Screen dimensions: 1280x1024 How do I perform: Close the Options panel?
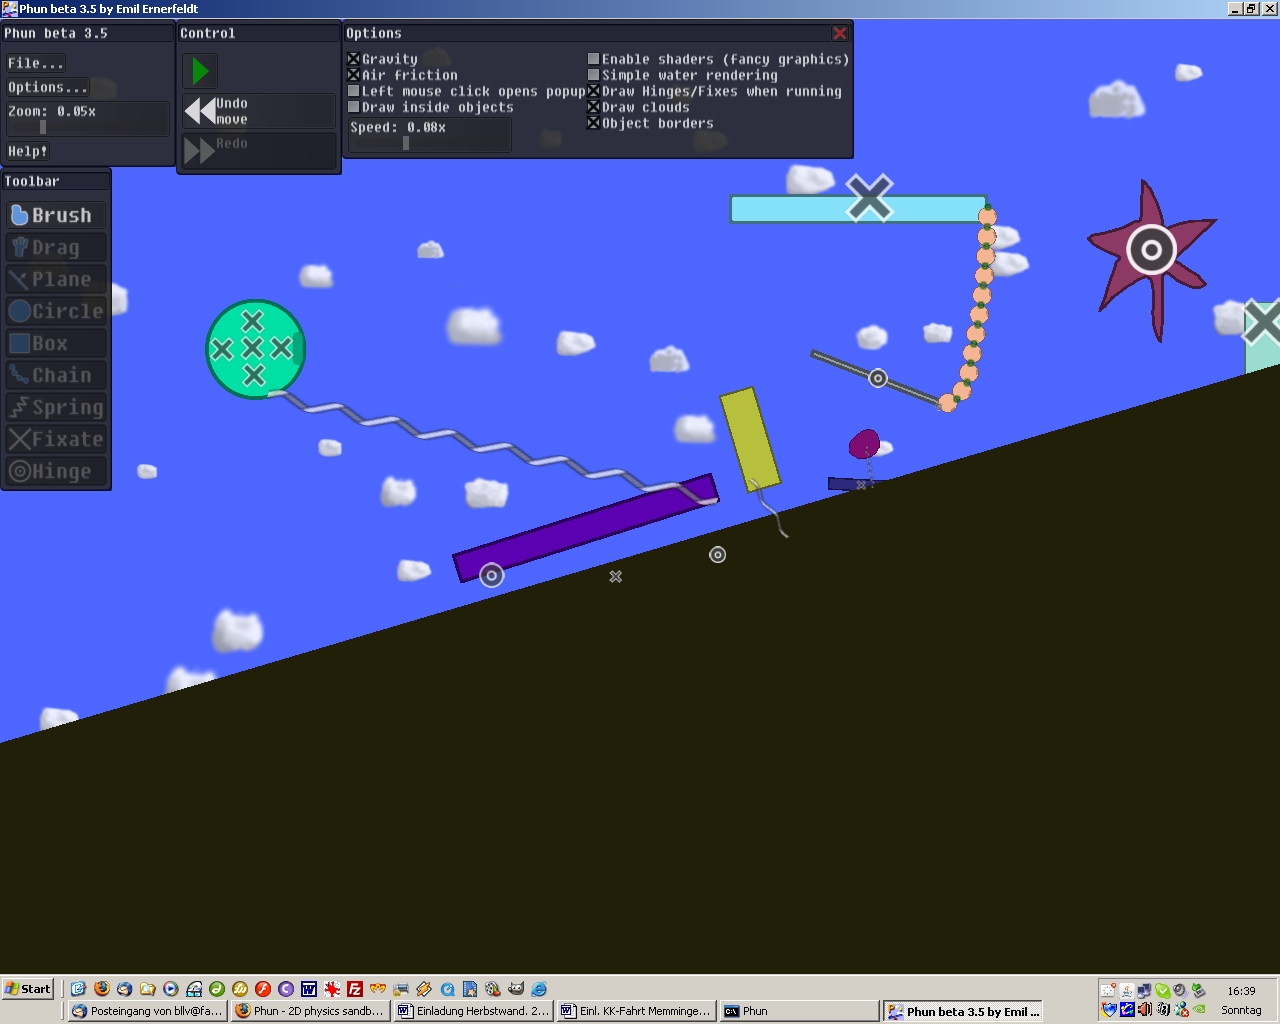coord(840,33)
